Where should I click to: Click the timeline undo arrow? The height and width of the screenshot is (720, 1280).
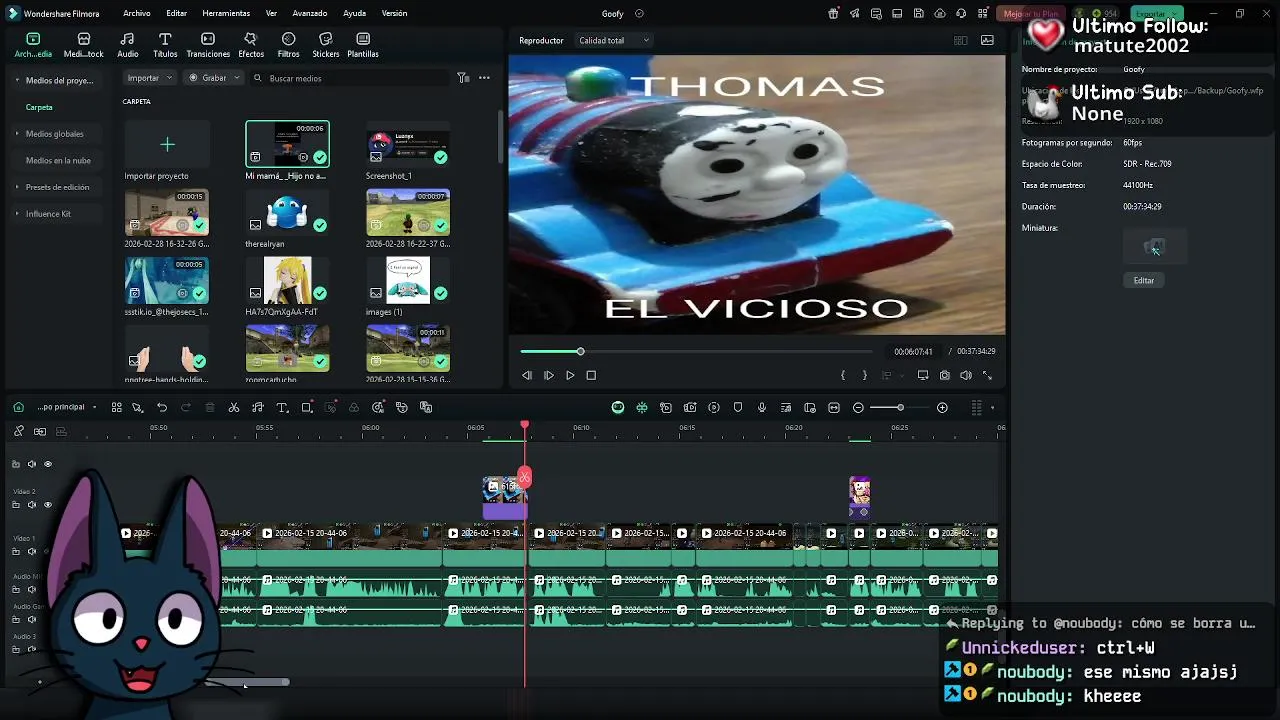pos(162,407)
